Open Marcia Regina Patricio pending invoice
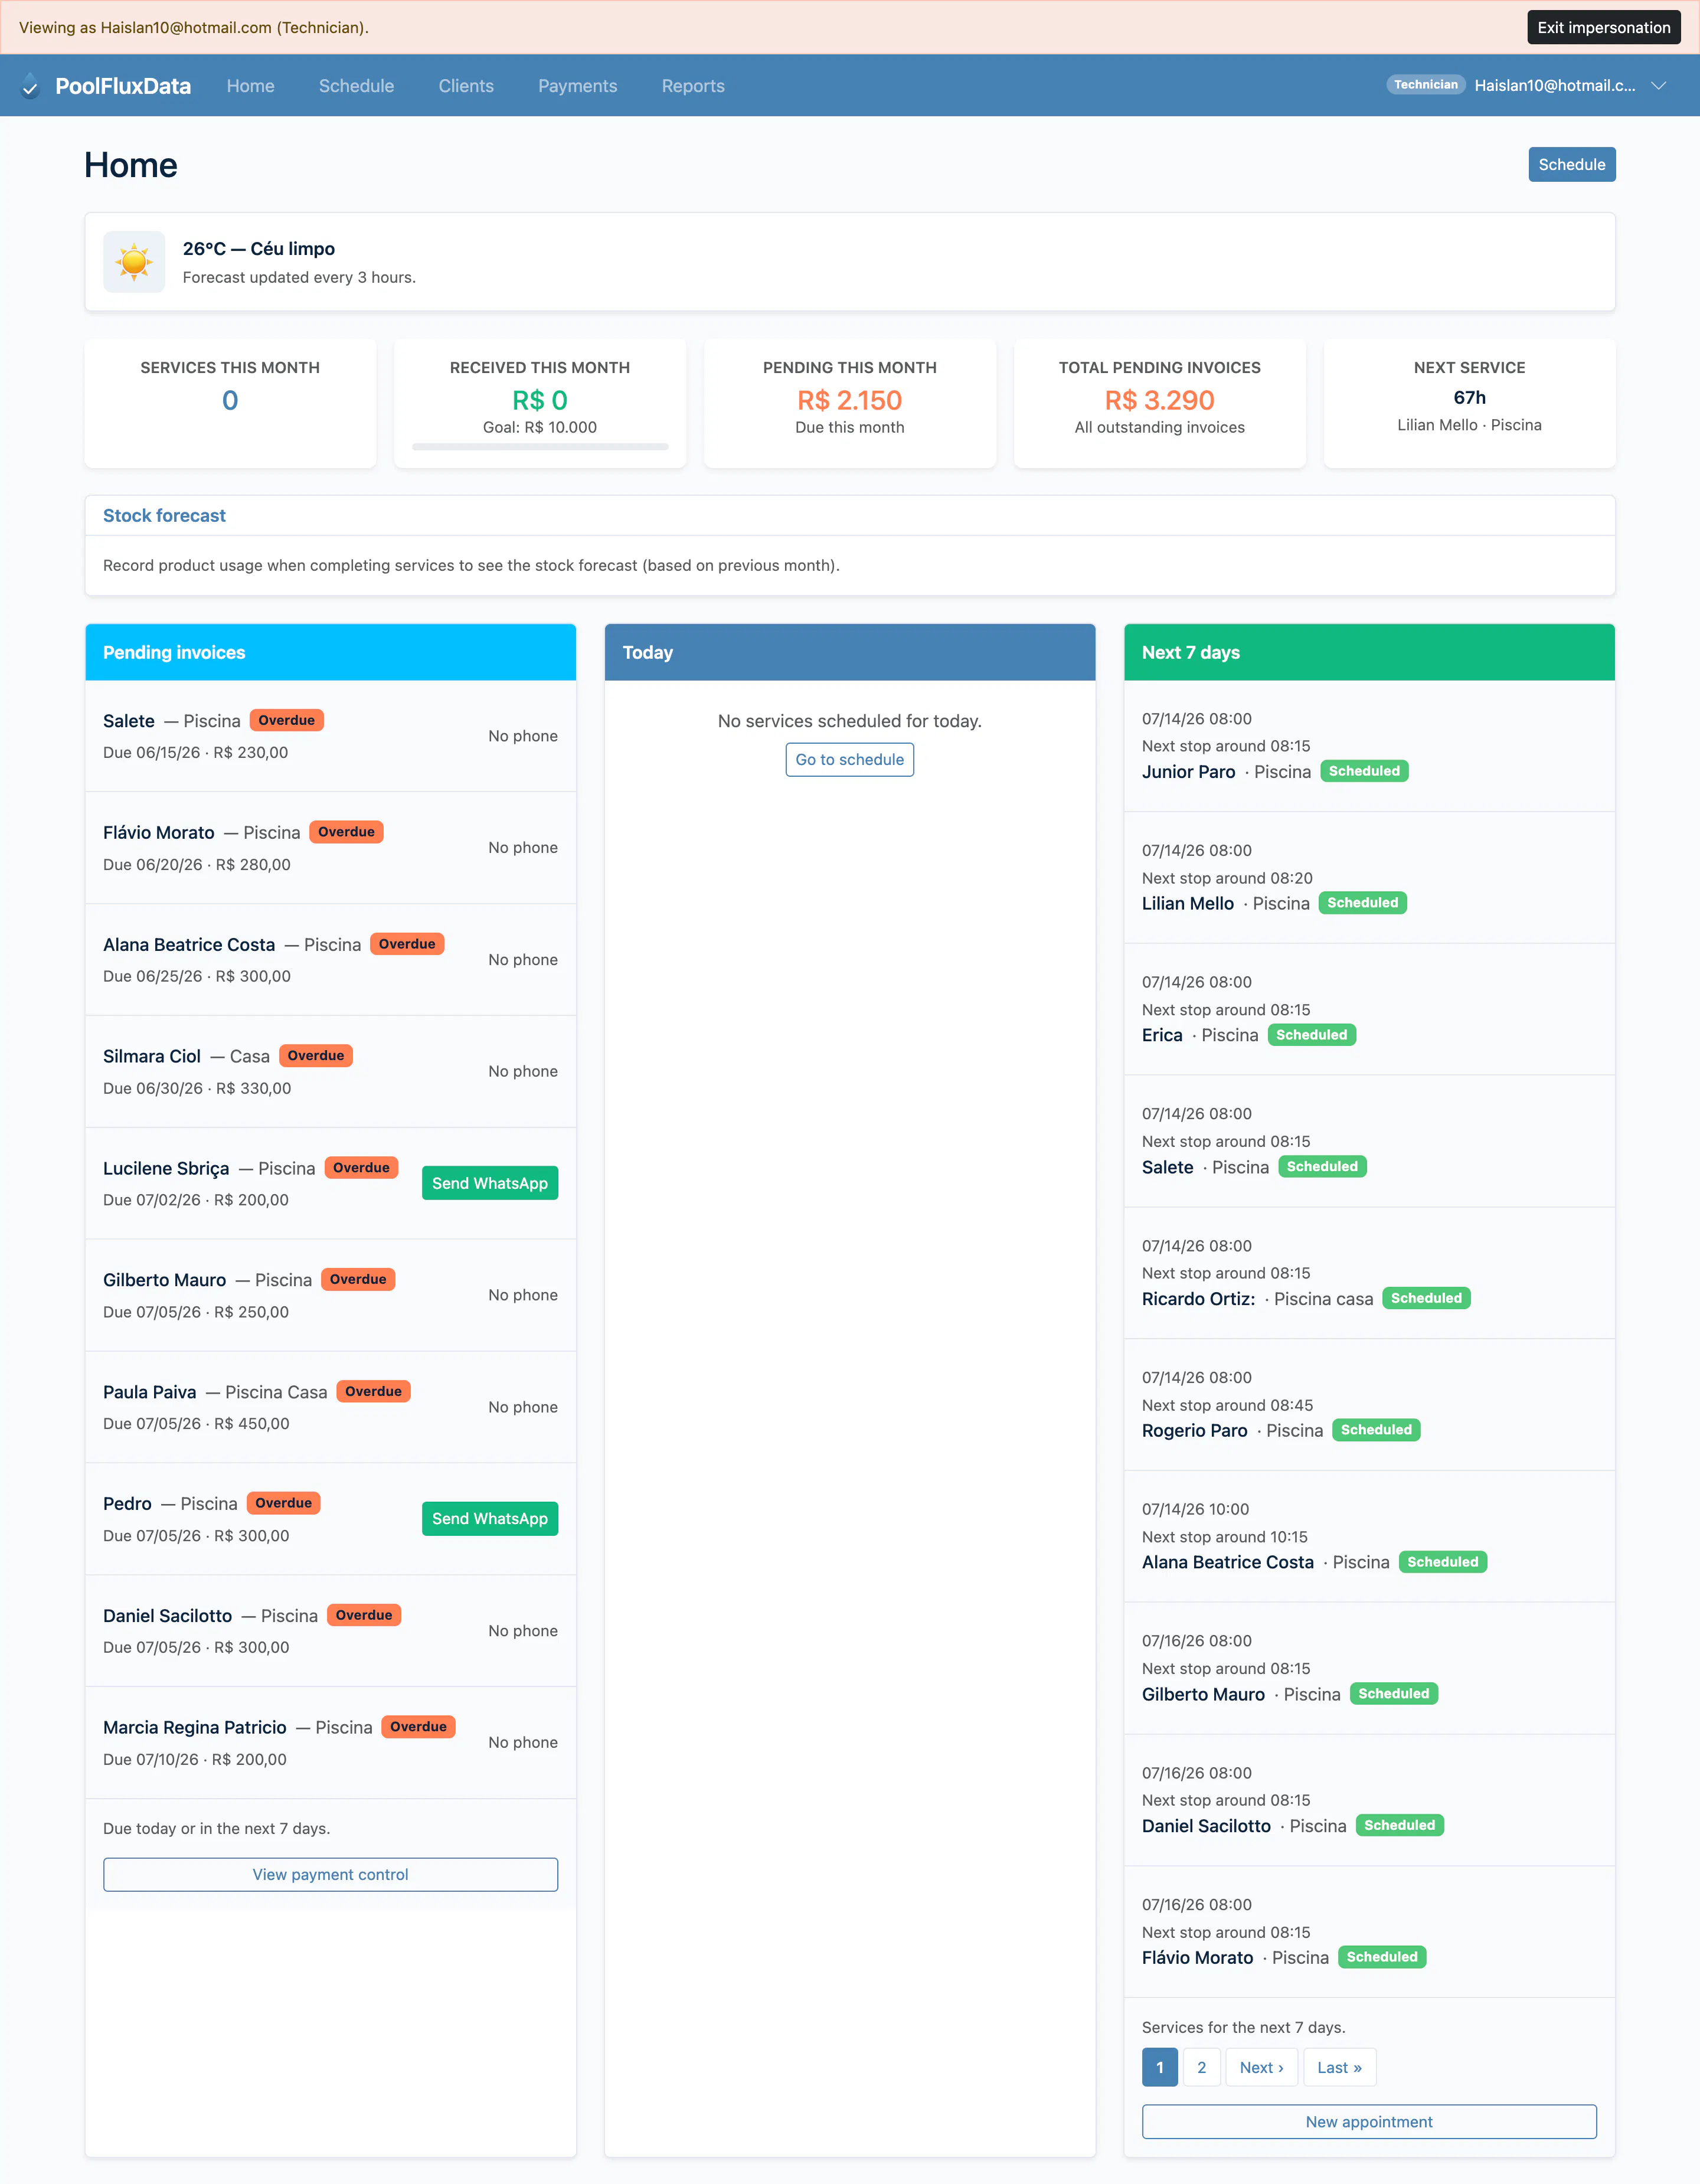The height and width of the screenshot is (2184, 1700). (195, 1728)
